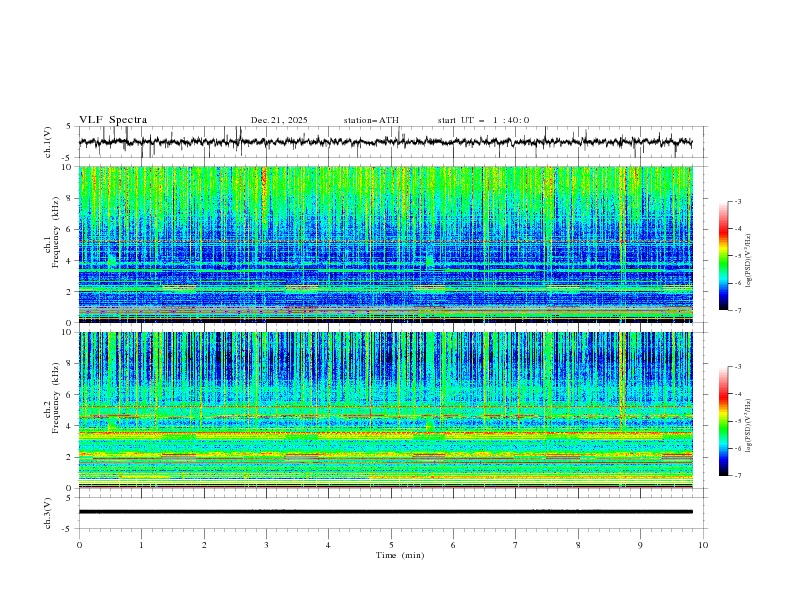792x612 pixels.
Task: Click the time axis tick label '5'
Action: (391, 545)
